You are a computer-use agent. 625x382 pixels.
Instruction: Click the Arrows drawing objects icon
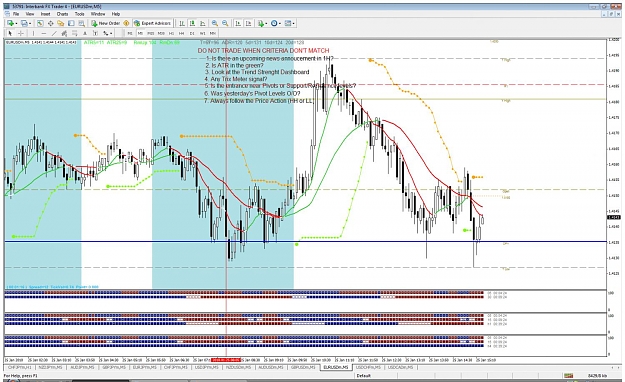[x=106, y=33]
